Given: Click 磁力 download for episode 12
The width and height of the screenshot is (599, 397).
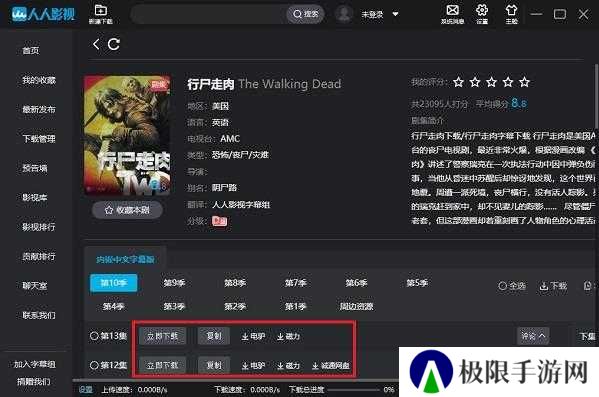Looking at the screenshot, I should coord(288,366).
